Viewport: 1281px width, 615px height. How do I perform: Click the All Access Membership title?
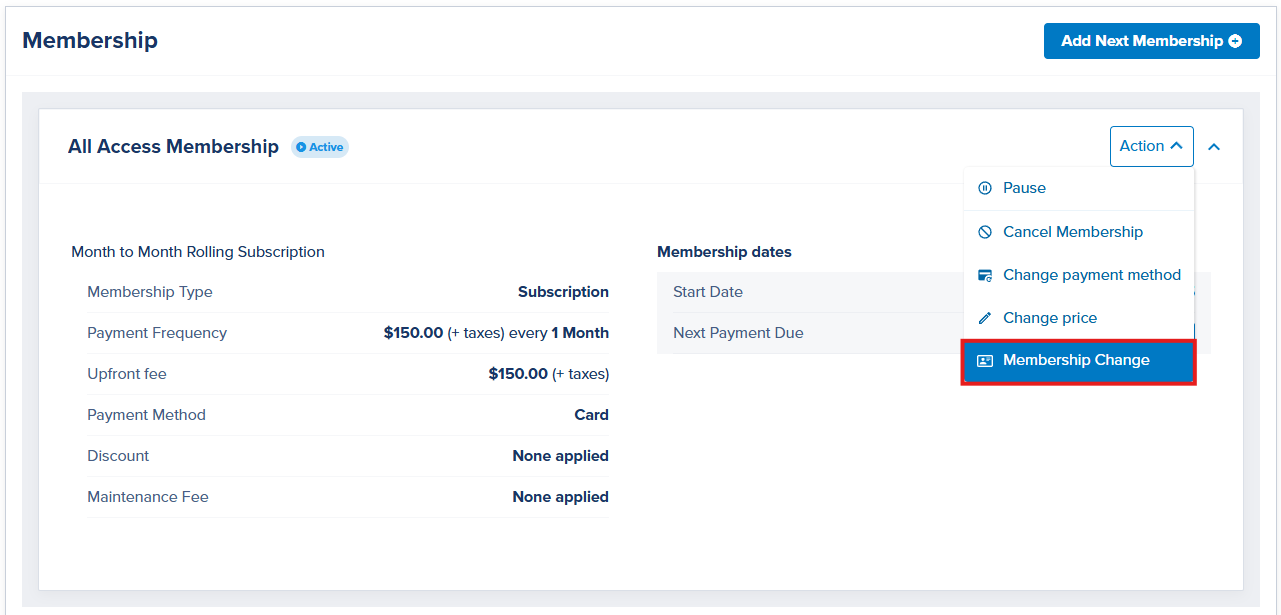(173, 147)
